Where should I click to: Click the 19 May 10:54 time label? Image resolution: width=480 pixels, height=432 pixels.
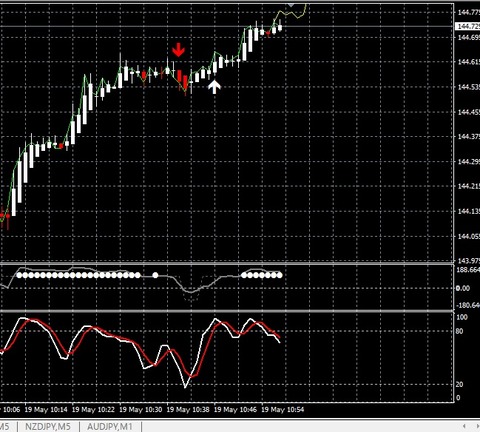click(283, 409)
